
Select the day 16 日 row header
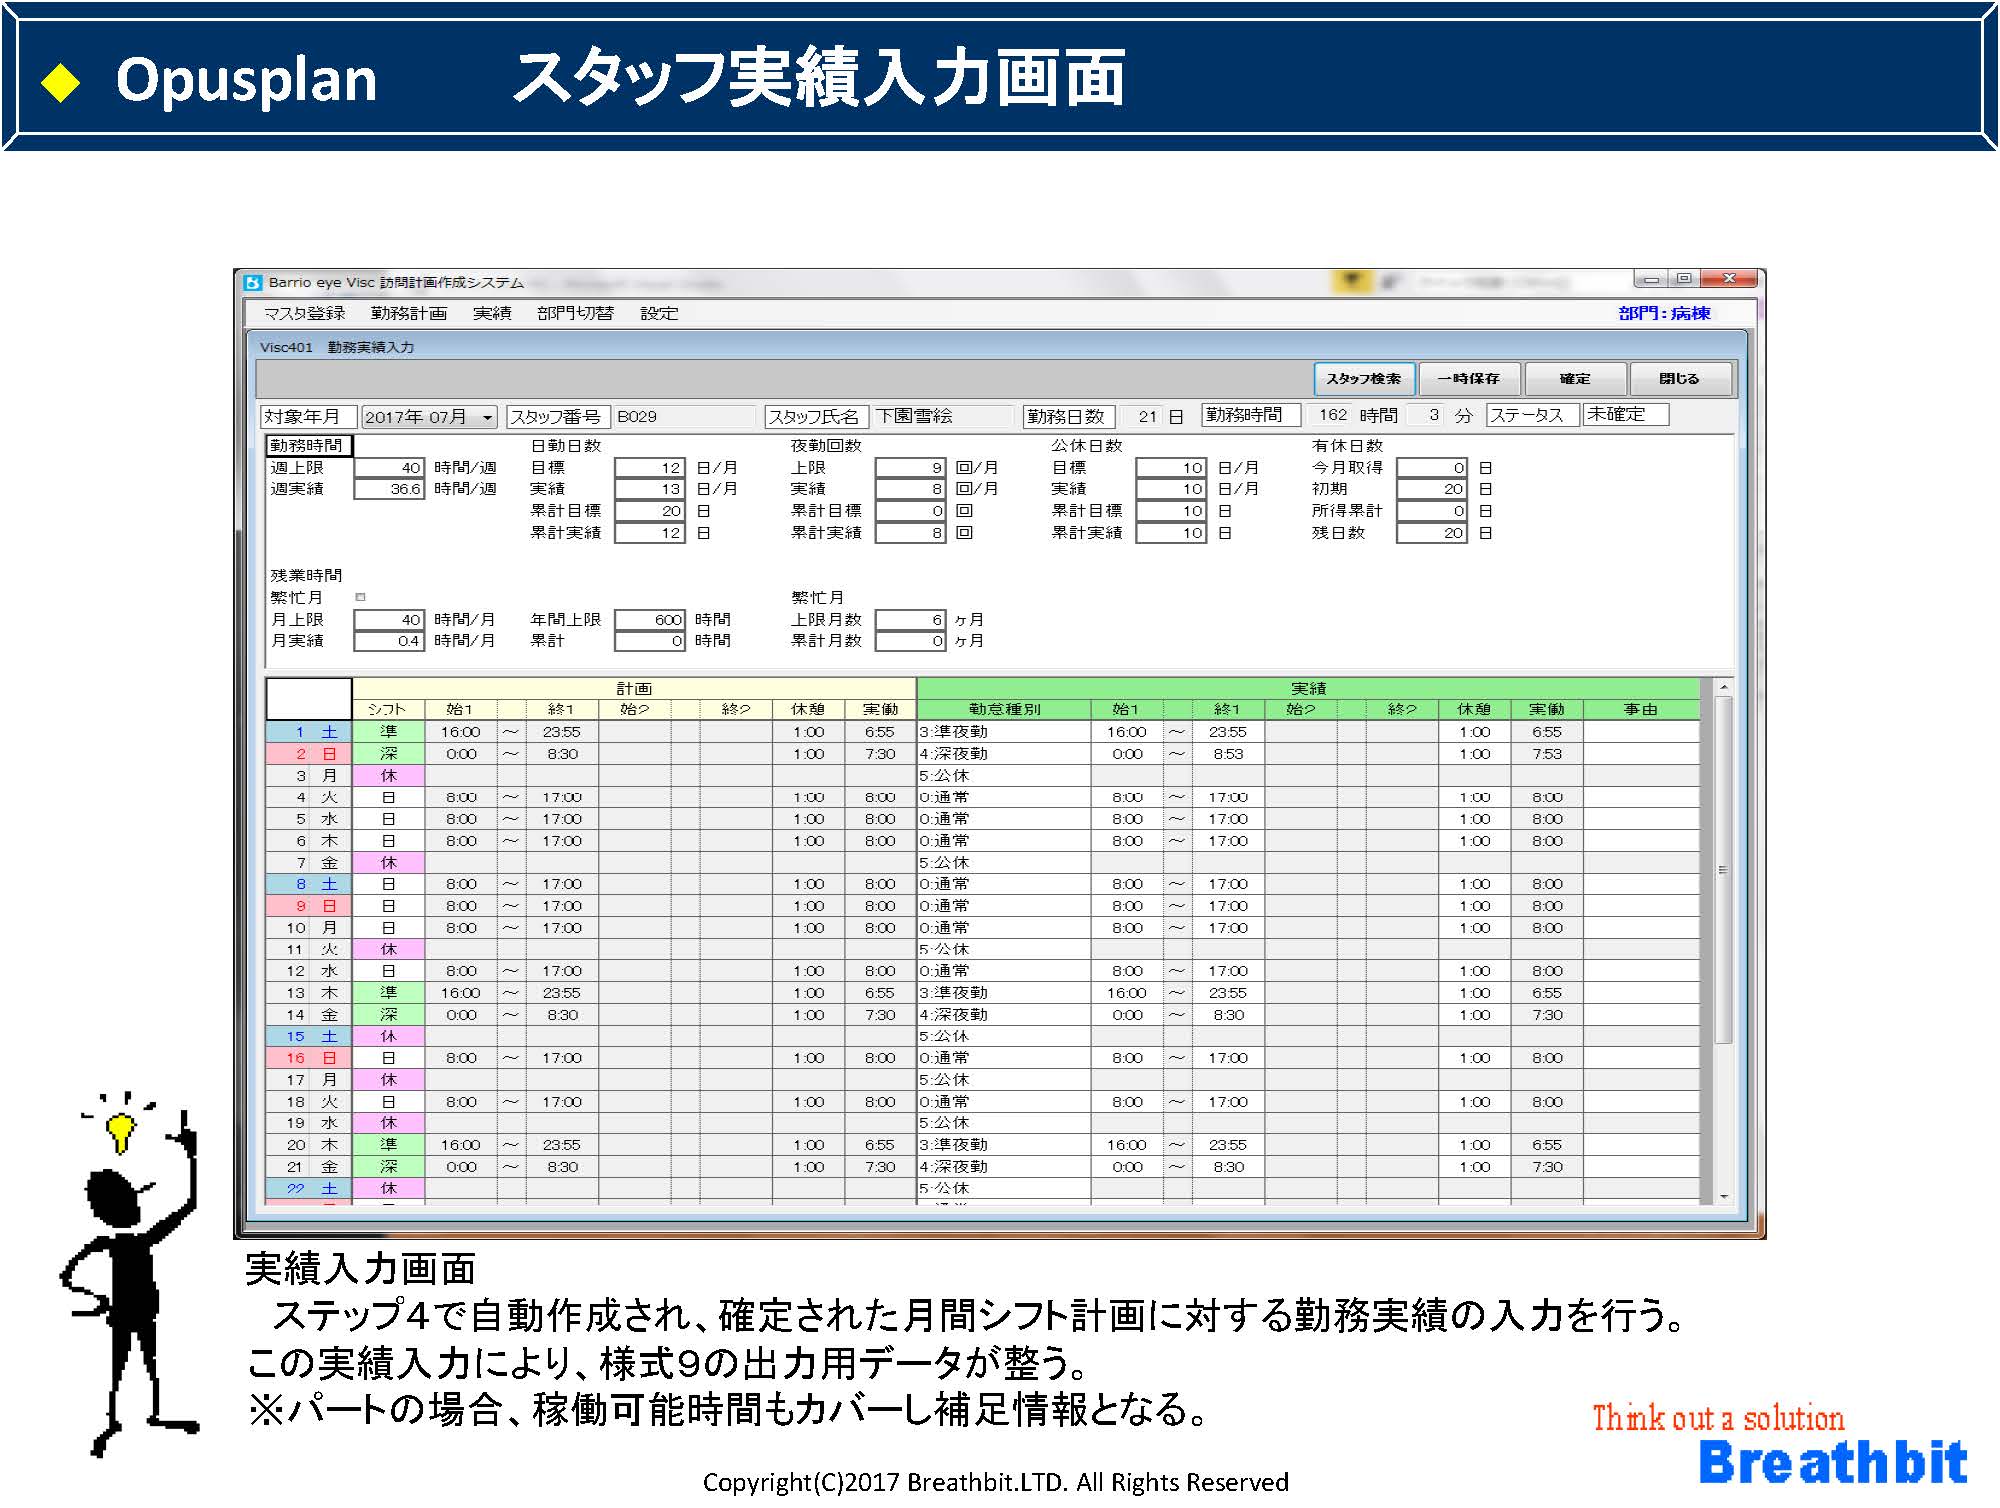pyautogui.click(x=309, y=1058)
